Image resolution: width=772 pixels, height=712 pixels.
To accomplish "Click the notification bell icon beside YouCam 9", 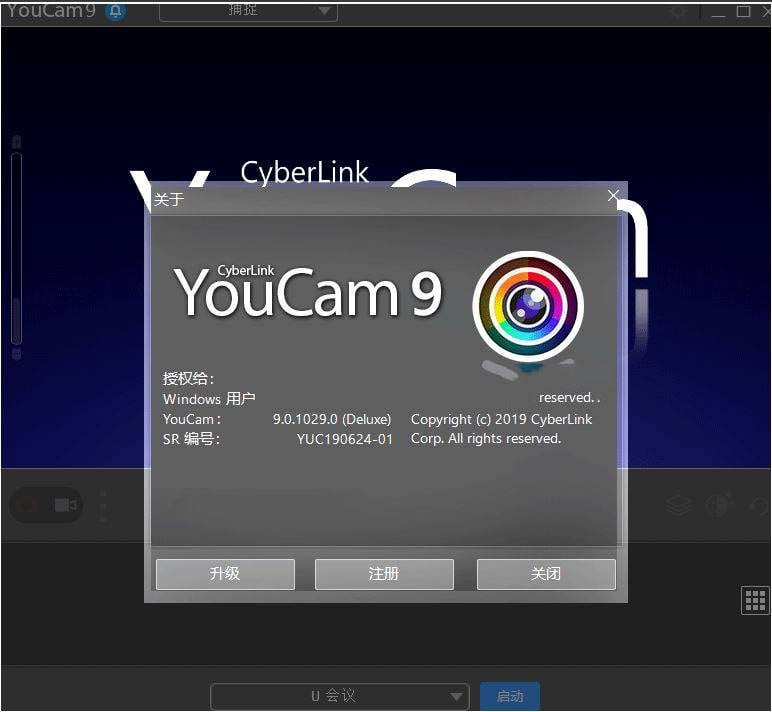I will click(116, 10).
